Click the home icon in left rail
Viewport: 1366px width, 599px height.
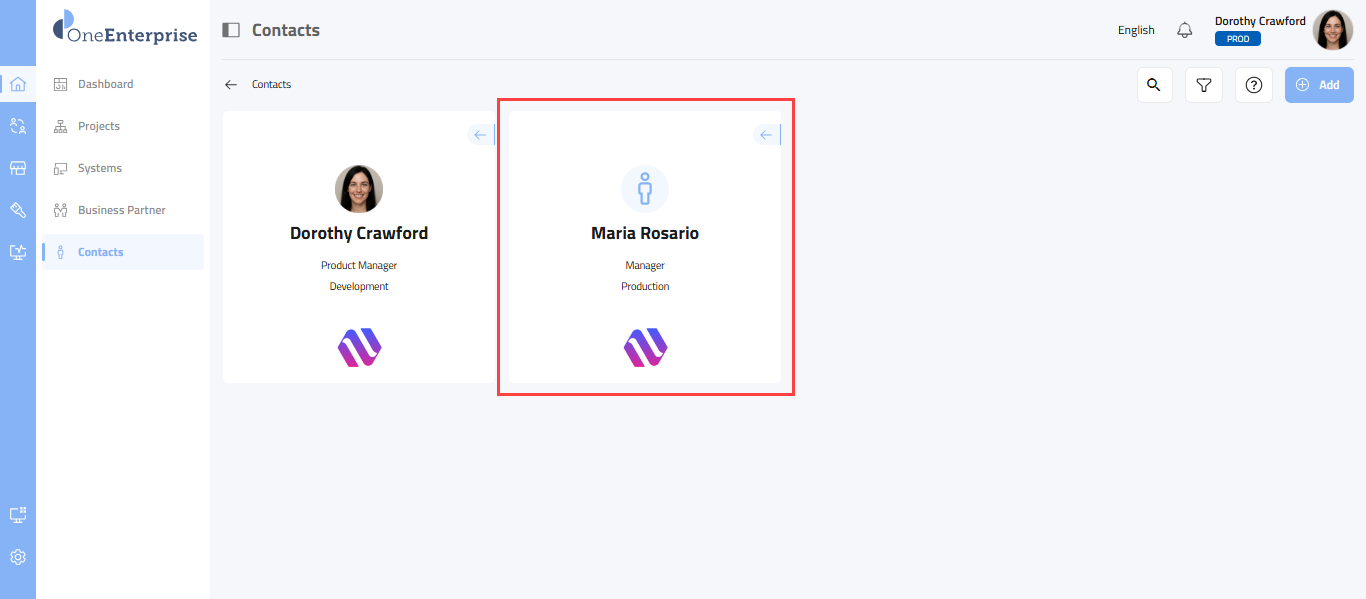click(x=17, y=84)
